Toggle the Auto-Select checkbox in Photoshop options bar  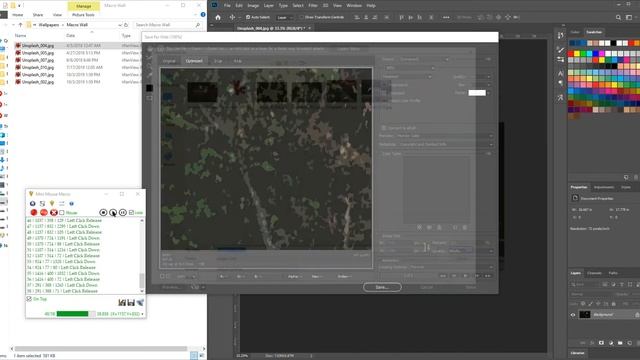pyautogui.click(x=248, y=18)
